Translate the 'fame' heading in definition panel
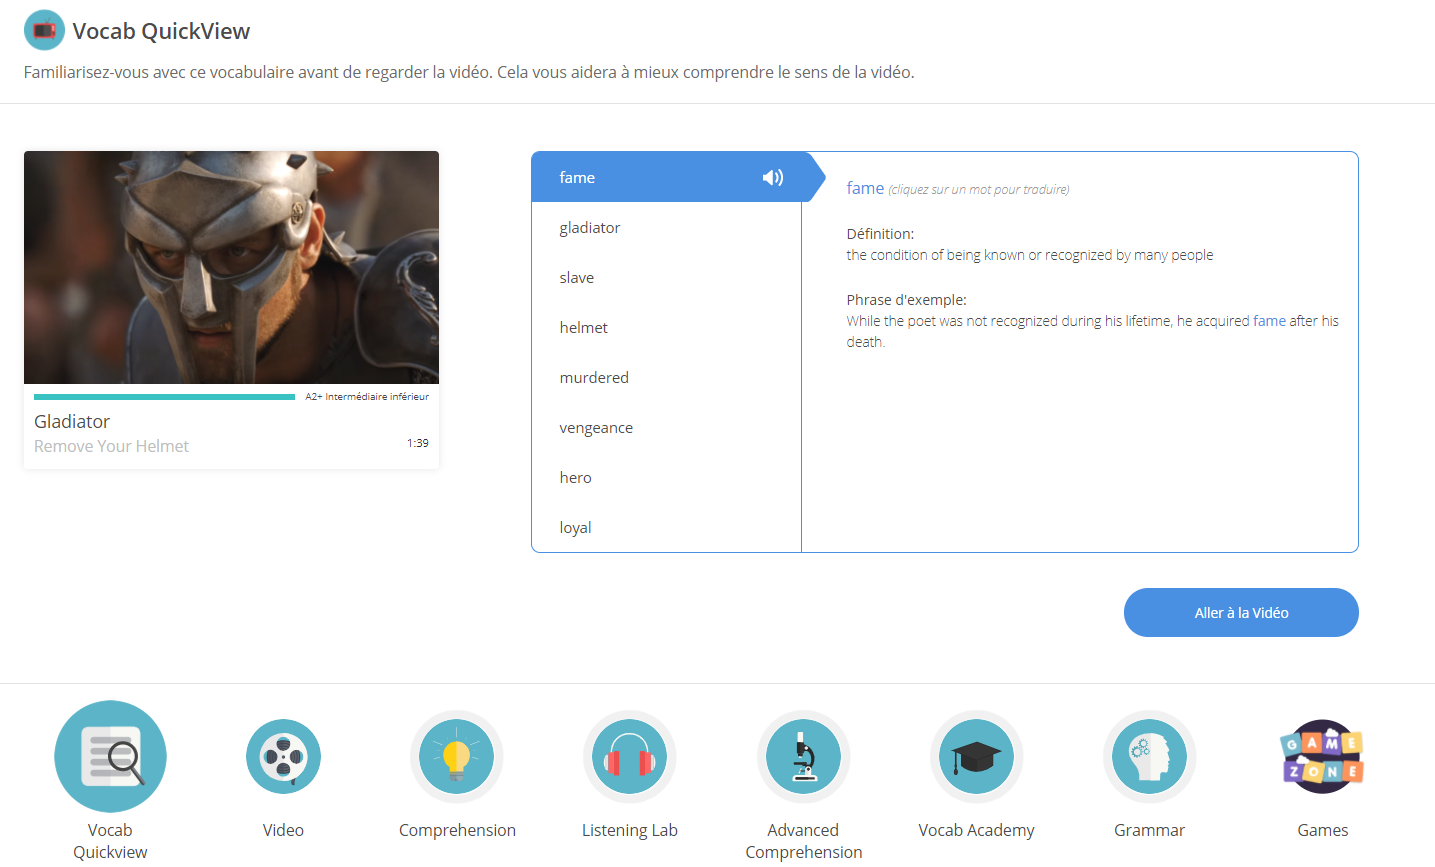Screen dimensions: 1435x867 tap(865, 188)
